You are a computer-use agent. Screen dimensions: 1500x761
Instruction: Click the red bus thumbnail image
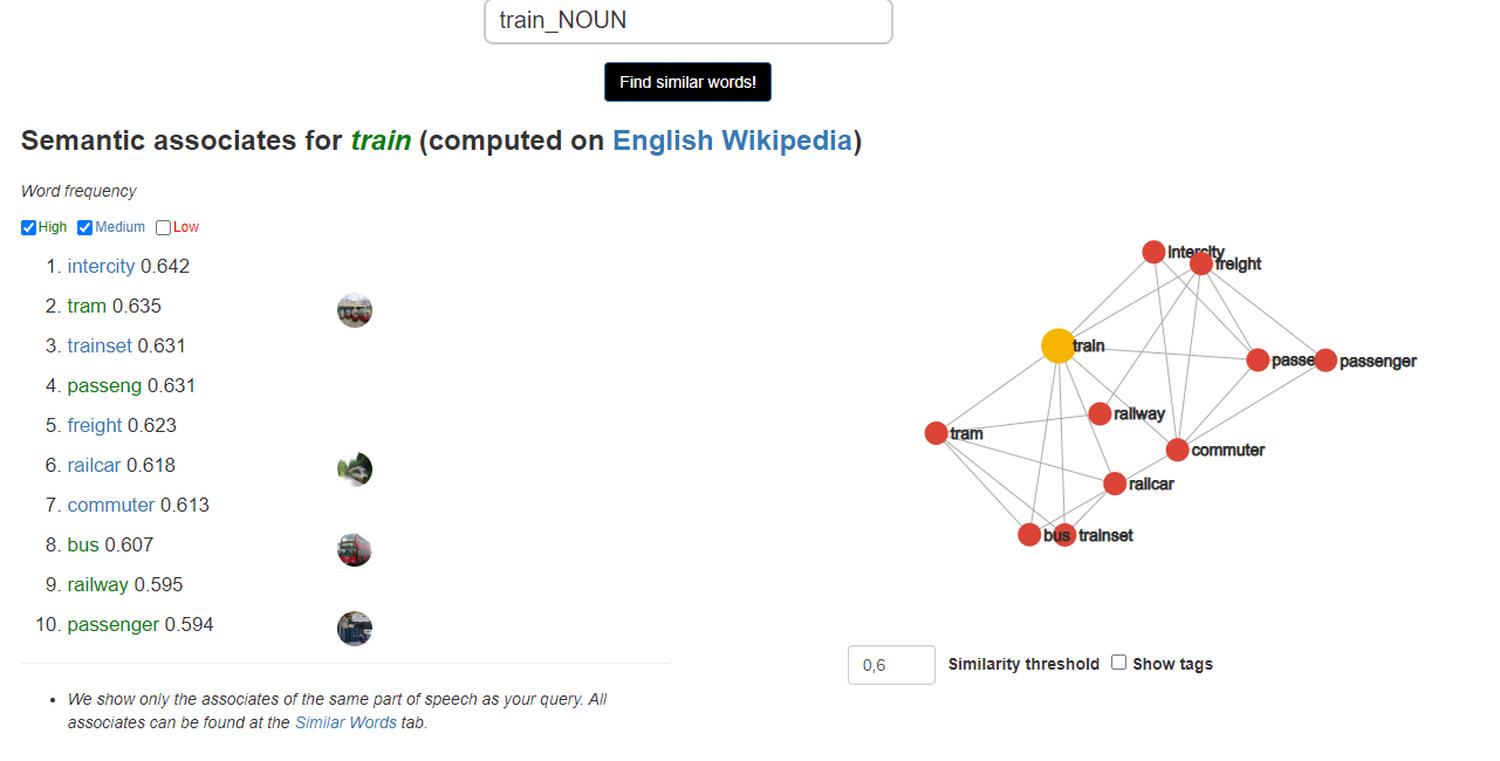[x=354, y=549]
